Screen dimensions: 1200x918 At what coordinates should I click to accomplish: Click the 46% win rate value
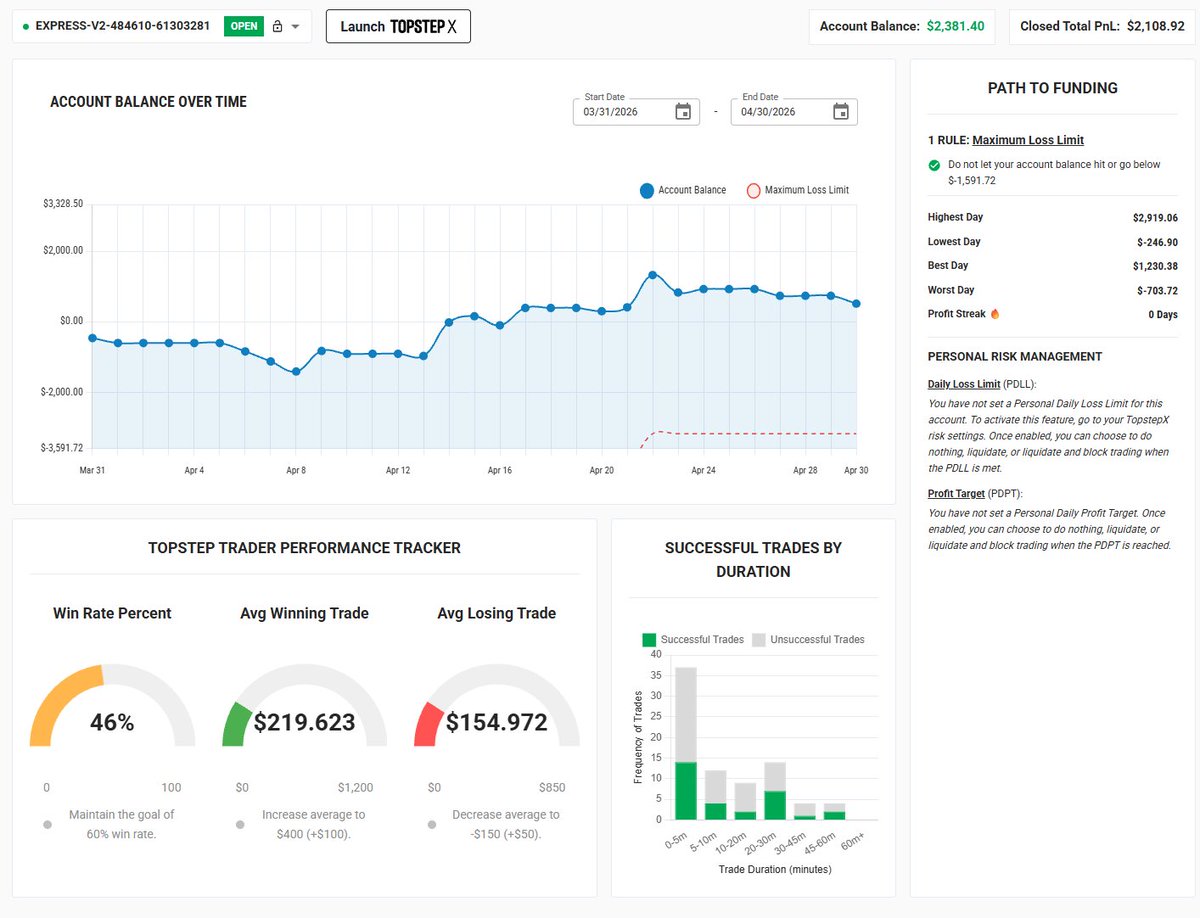tap(112, 722)
